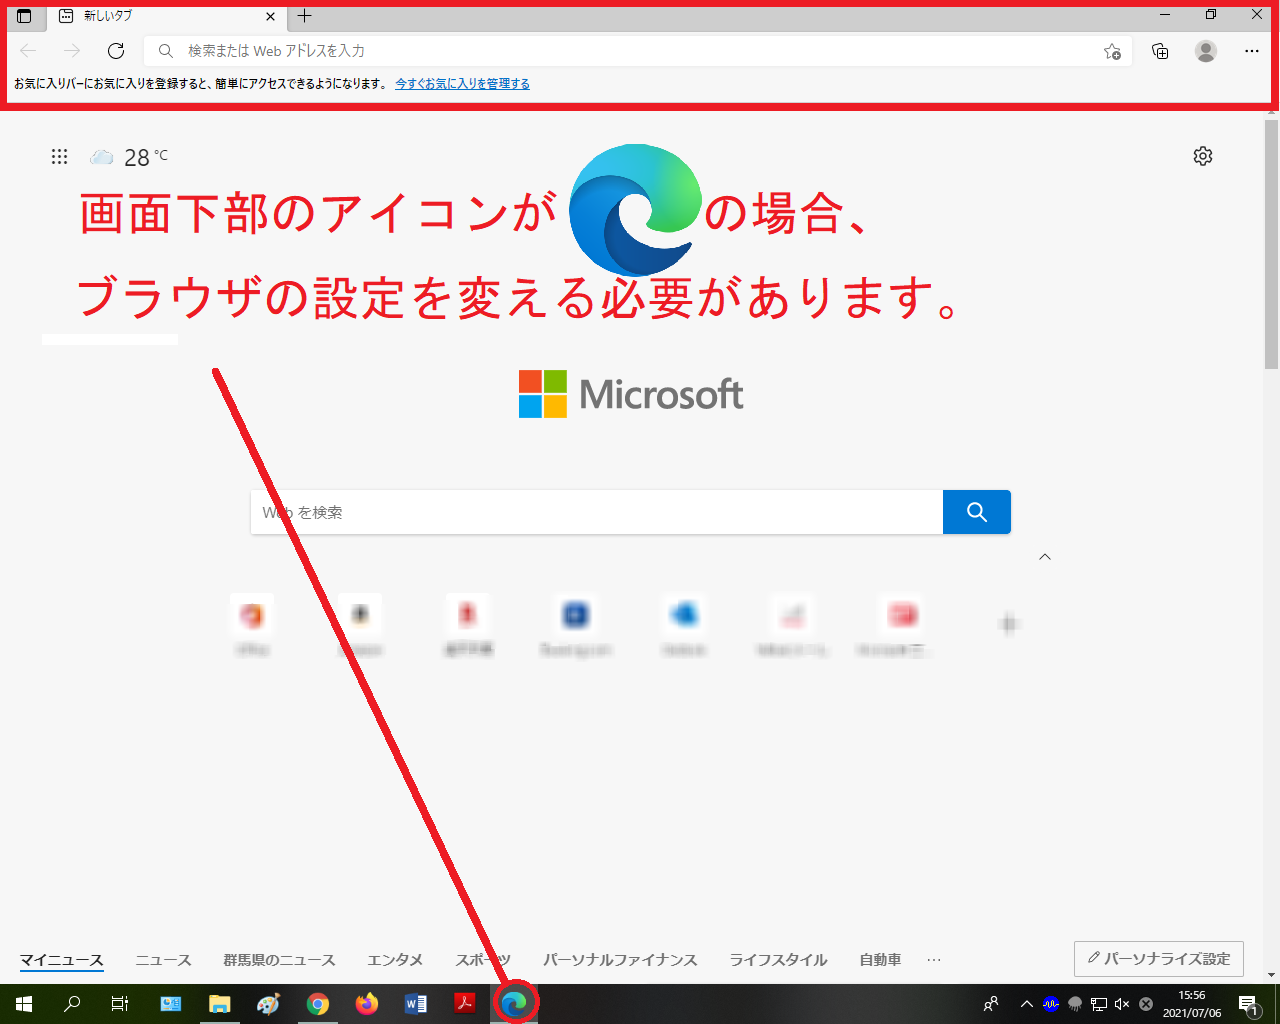Open the Collections icon in toolbar
1280x1024 pixels.
point(1160,51)
